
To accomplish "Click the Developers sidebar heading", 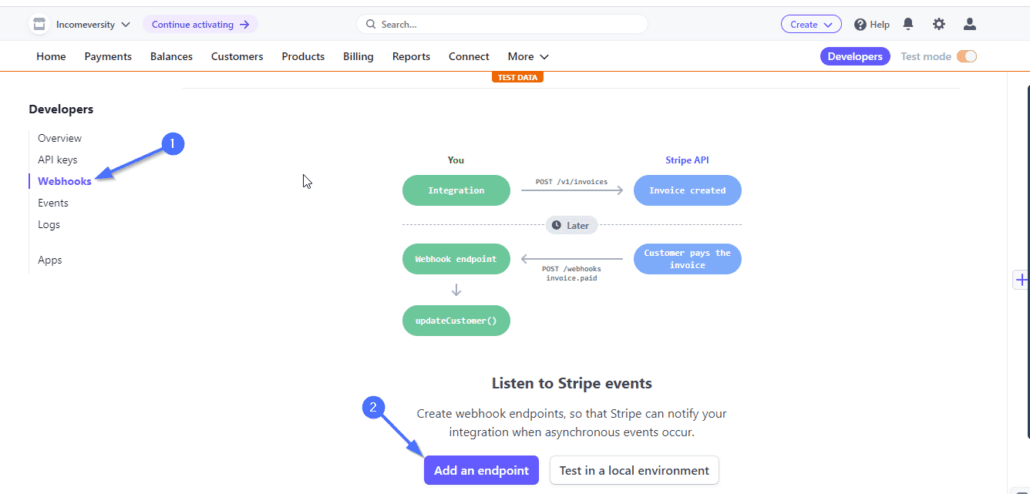I will tap(61, 110).
